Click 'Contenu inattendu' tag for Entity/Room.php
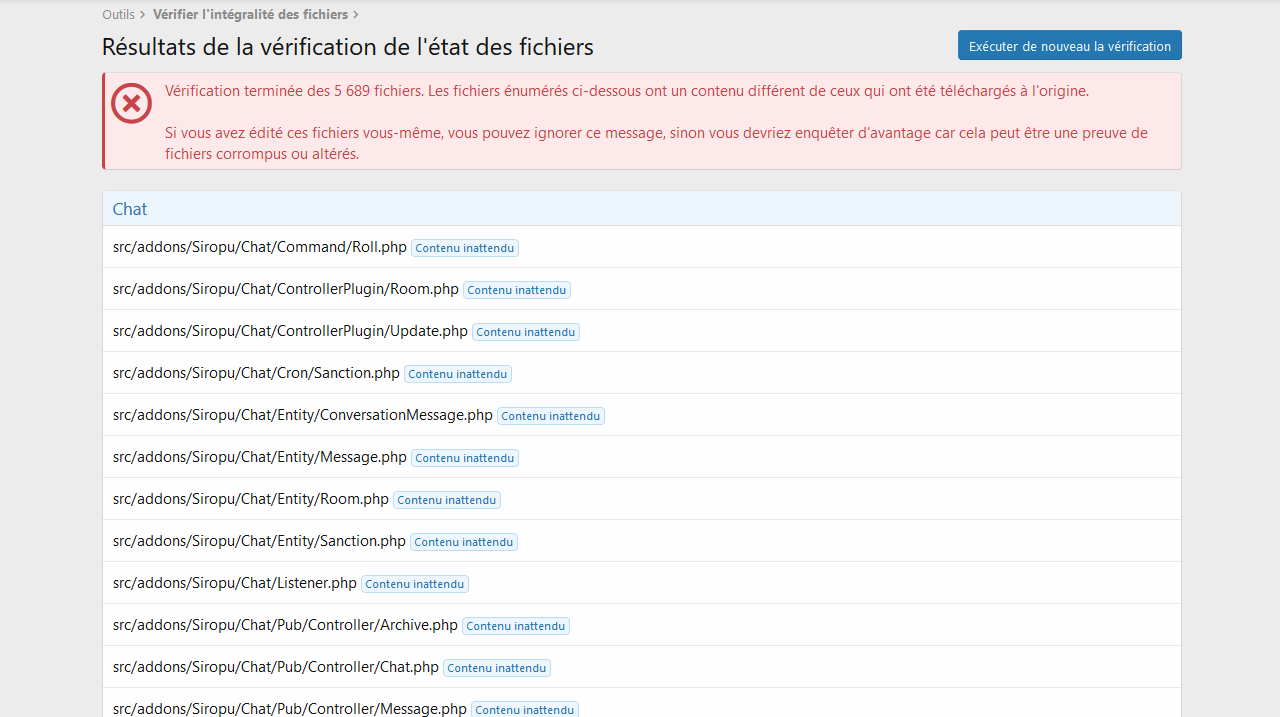 pos(446,500)
